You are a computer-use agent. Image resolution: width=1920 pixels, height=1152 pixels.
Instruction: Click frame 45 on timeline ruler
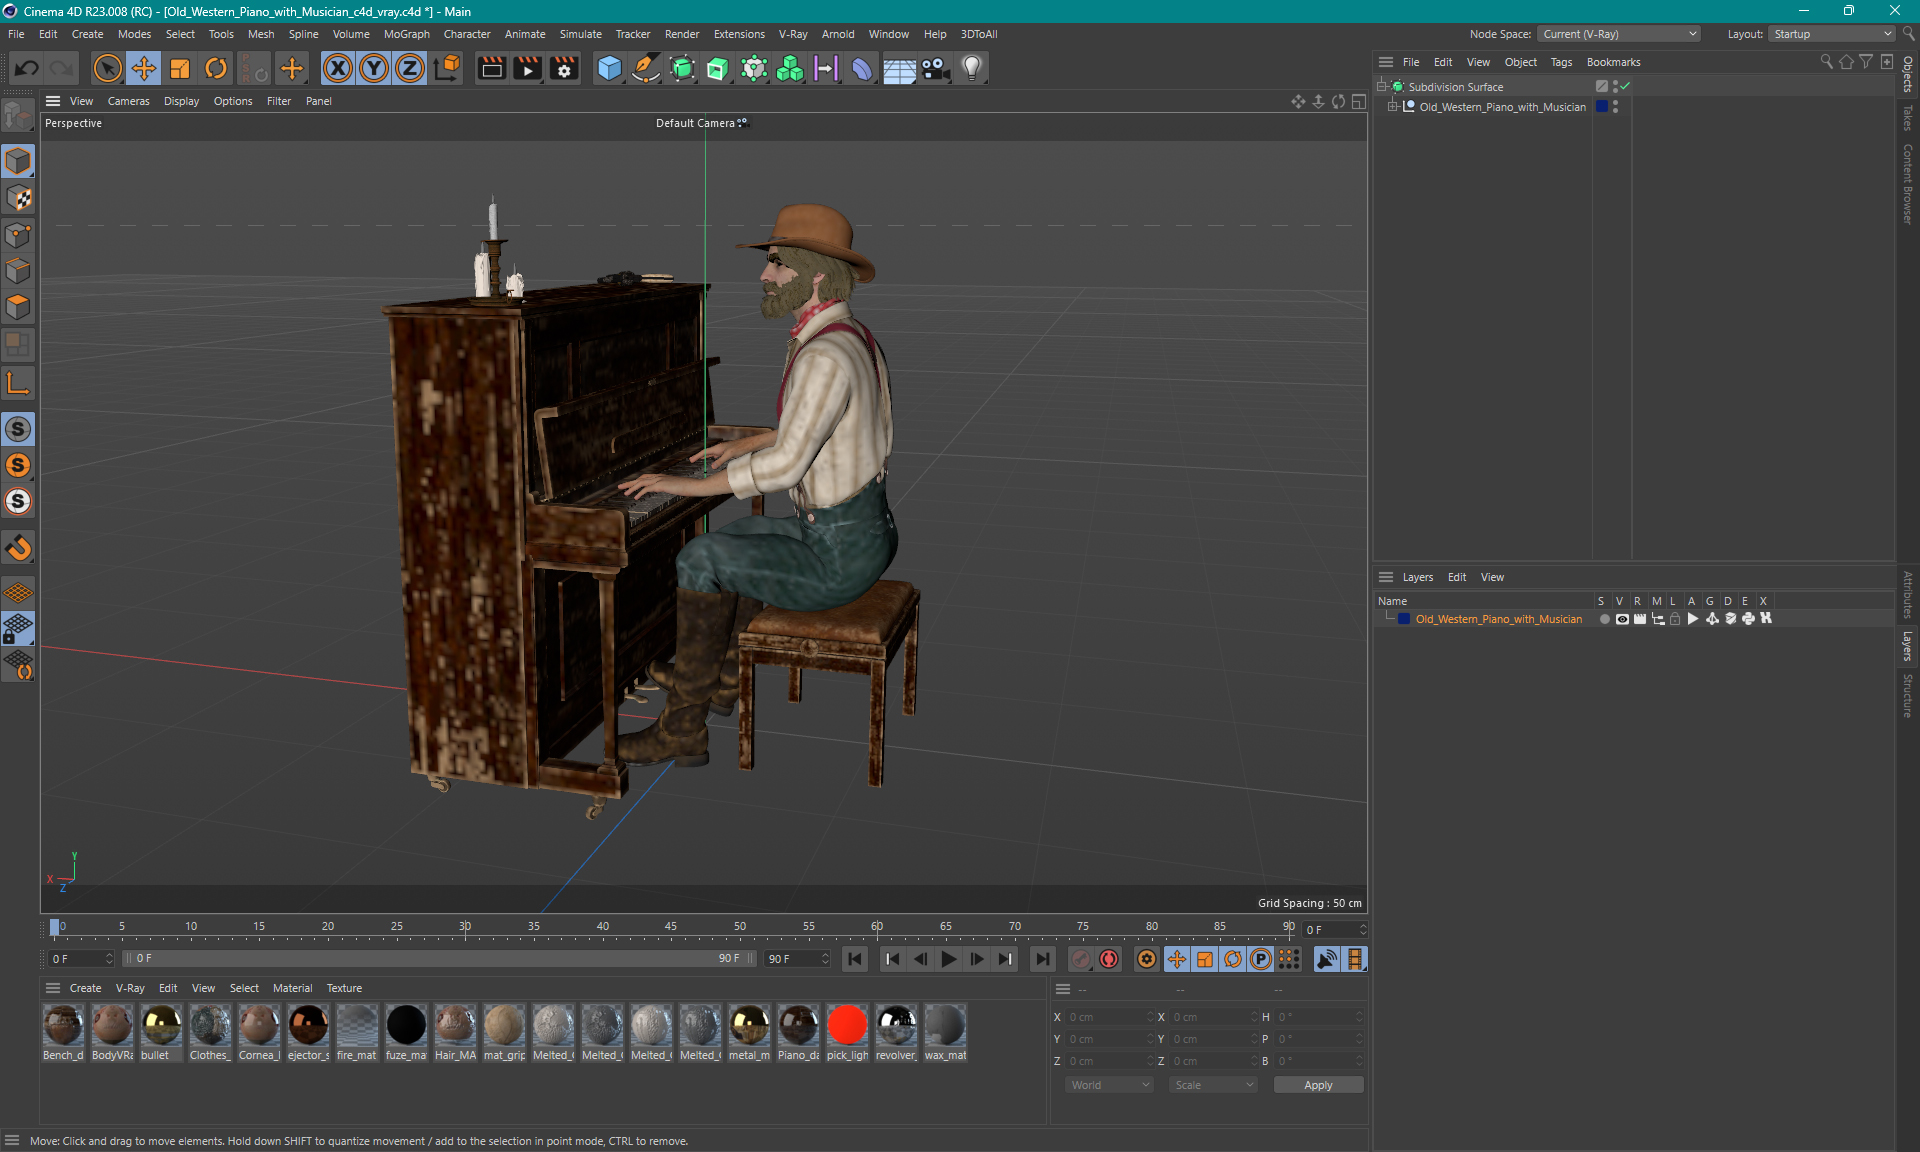tap(671, 927)
